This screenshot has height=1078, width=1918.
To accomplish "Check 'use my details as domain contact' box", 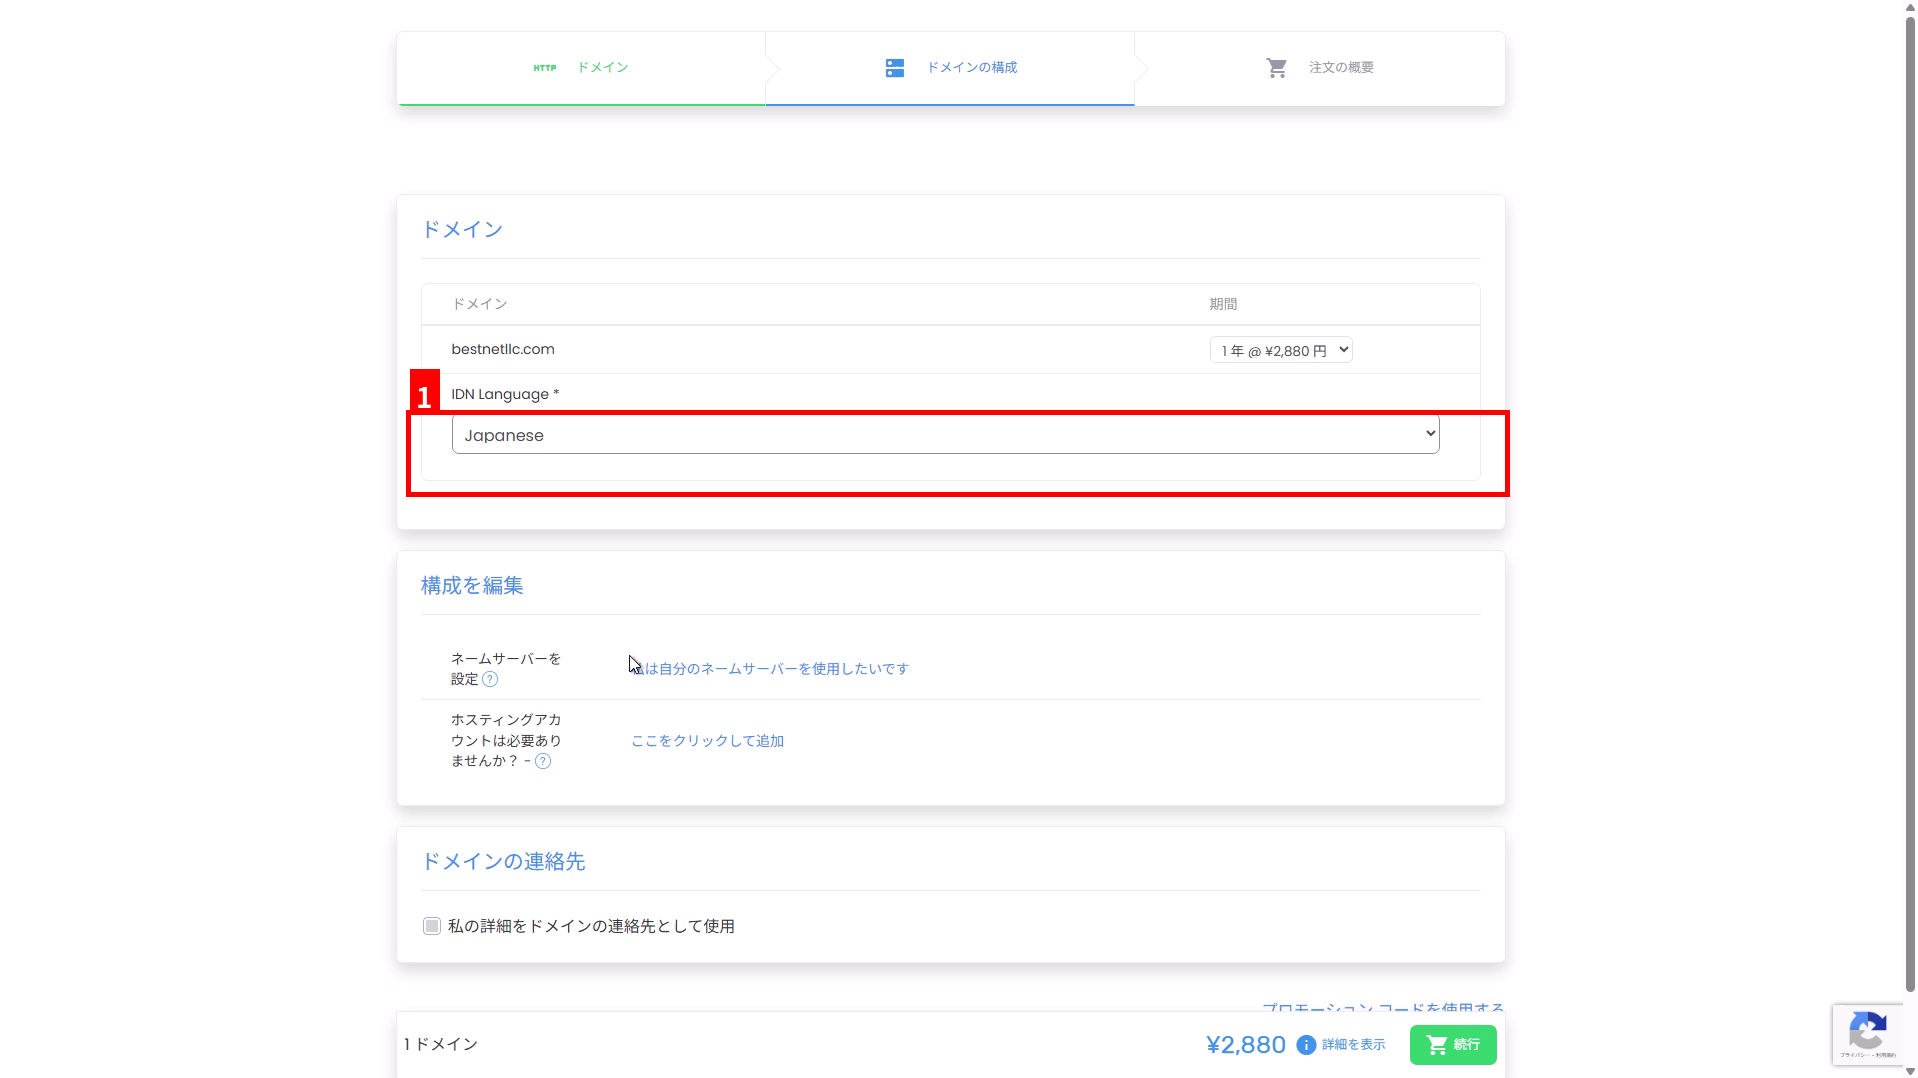I will click(432, 927).
